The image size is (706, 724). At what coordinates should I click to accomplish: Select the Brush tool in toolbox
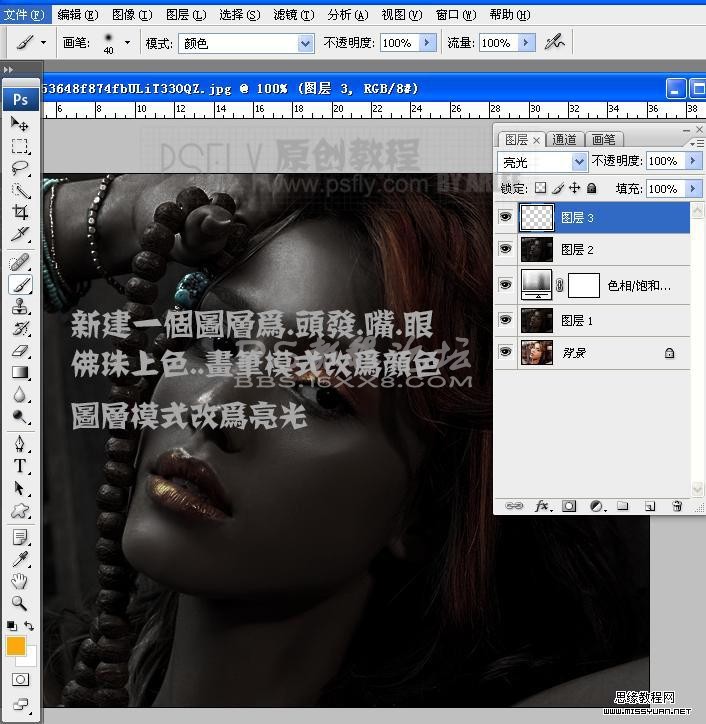(x=20, y=284)
